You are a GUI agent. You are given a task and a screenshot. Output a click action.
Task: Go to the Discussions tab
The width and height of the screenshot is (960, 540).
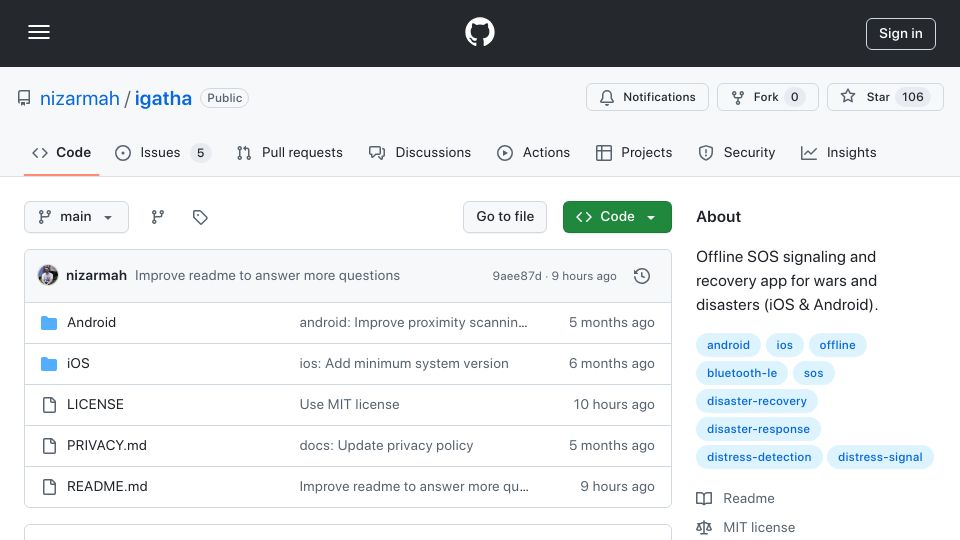(420, 152)
